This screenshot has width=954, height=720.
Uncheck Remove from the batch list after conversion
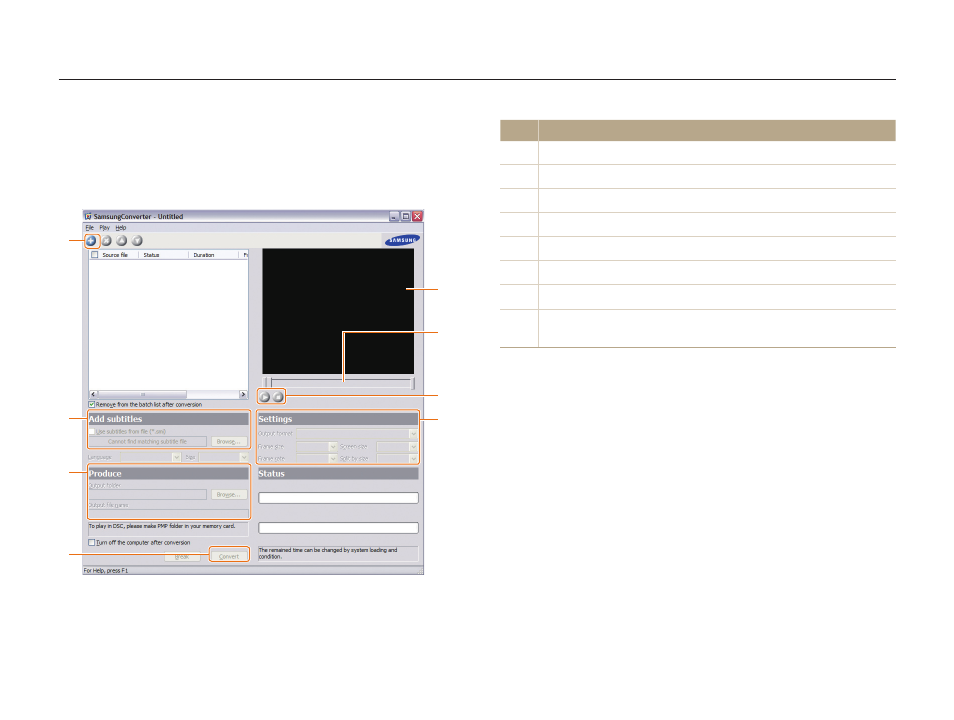92,404
